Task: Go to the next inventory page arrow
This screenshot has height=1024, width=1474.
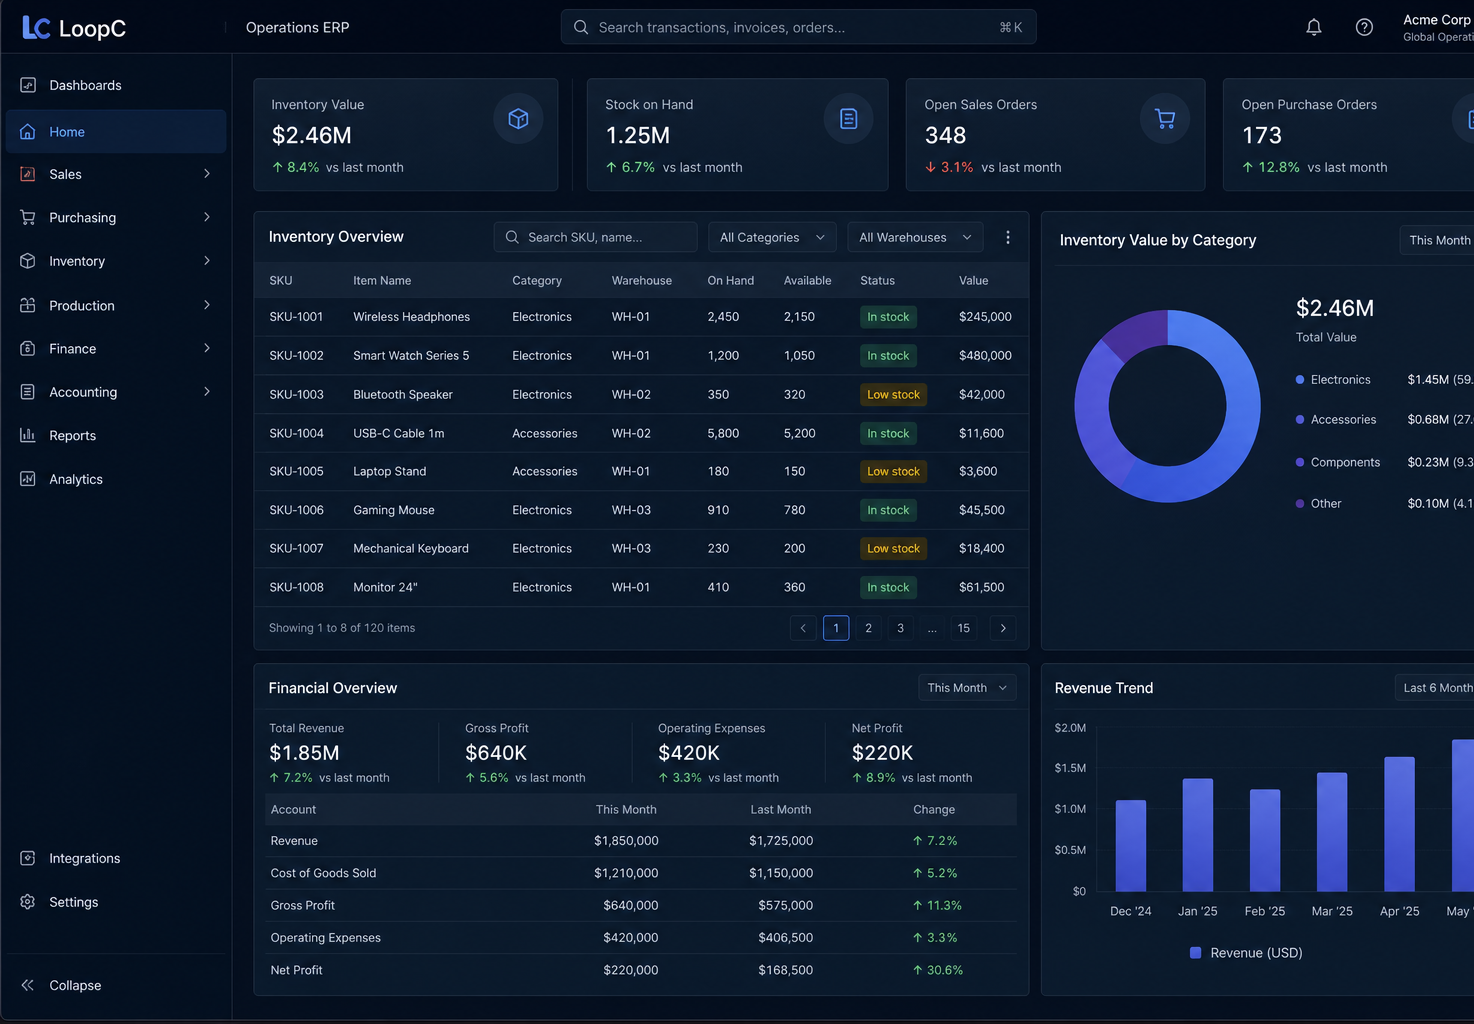Action: (1003, 628)
